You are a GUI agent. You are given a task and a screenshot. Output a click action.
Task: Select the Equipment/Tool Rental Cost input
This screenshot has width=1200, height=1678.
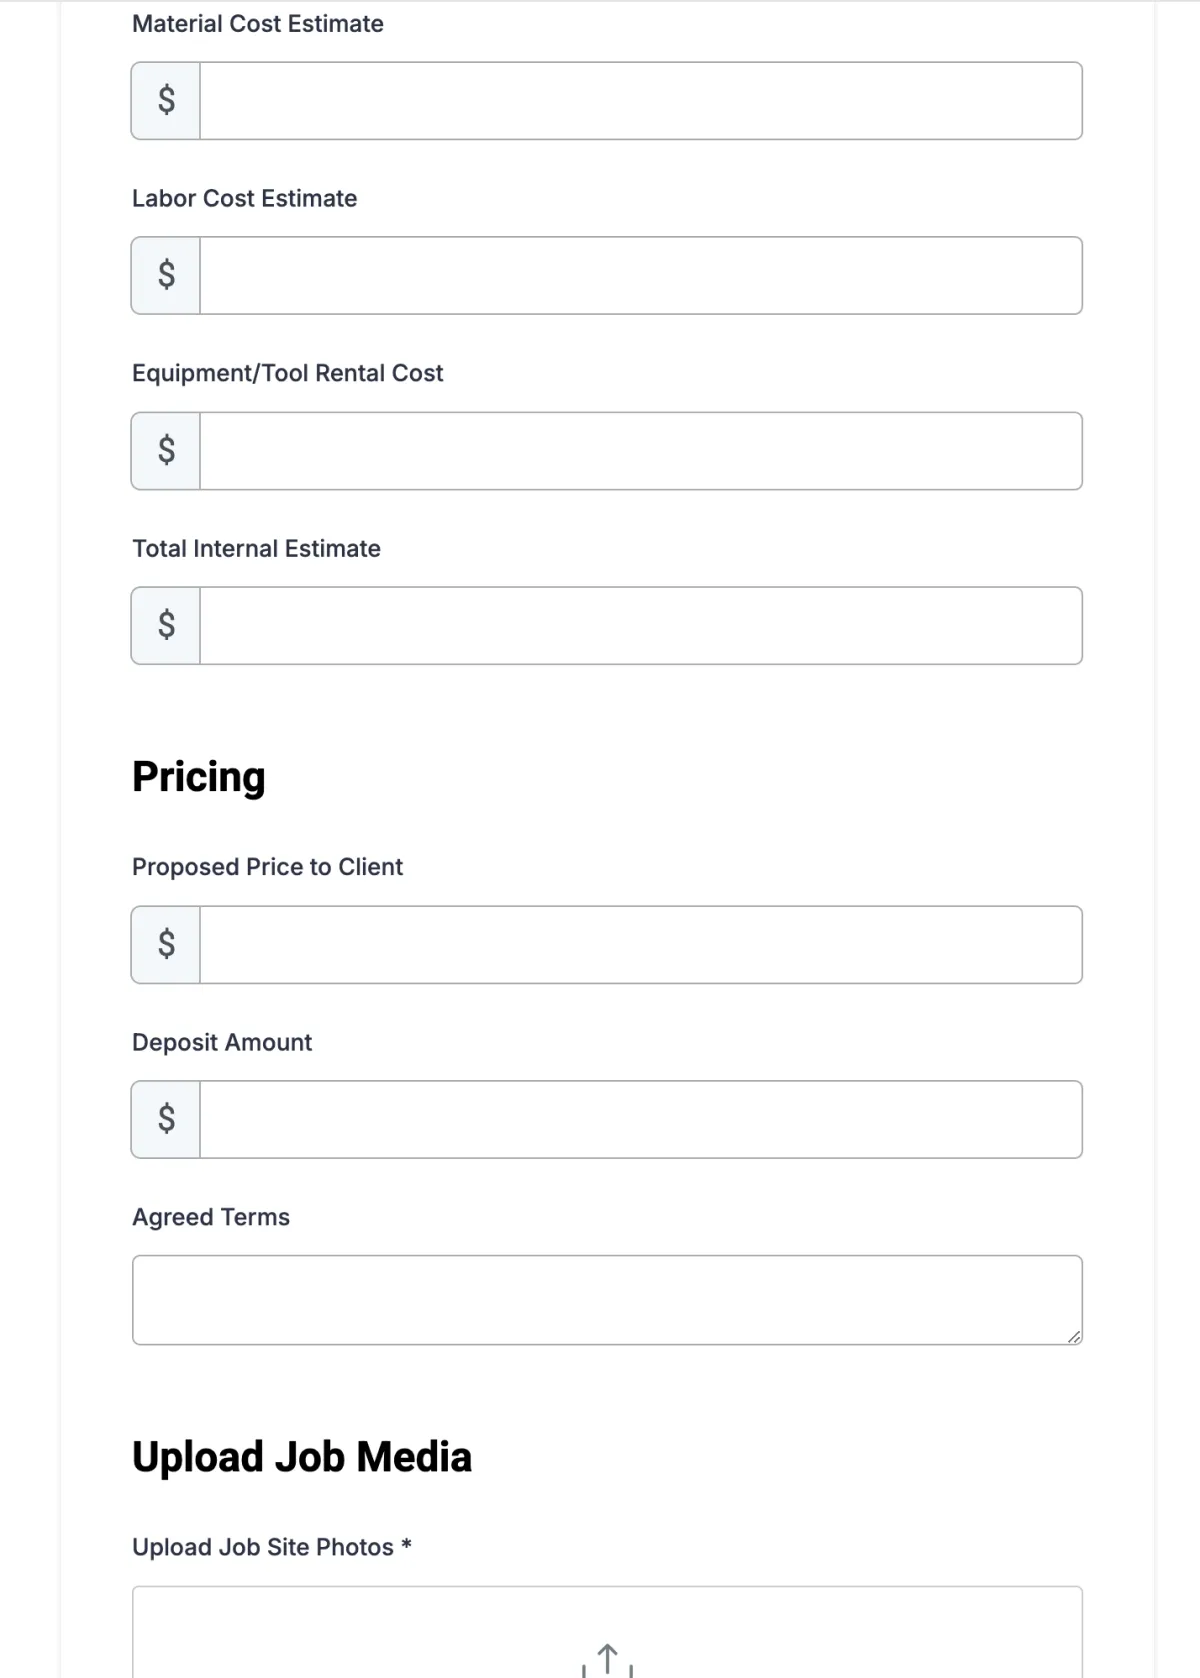(640, 450)
